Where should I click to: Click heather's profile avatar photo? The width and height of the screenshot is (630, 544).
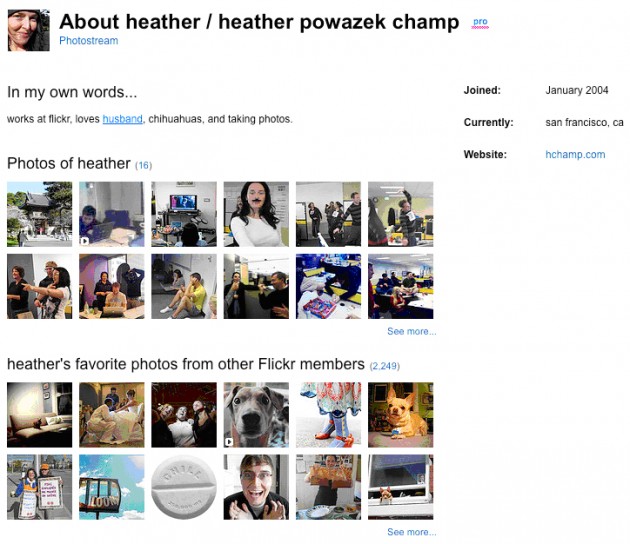click(x=29, y=31)
